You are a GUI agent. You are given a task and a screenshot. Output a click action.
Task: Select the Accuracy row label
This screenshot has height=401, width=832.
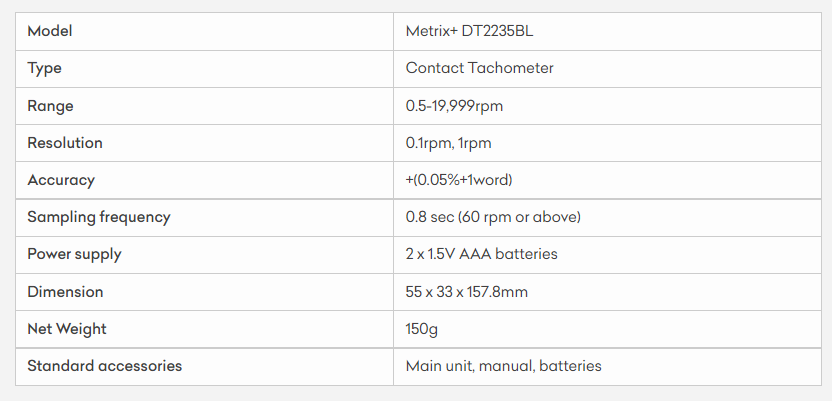pyautogui.click(x=61, y=180)
